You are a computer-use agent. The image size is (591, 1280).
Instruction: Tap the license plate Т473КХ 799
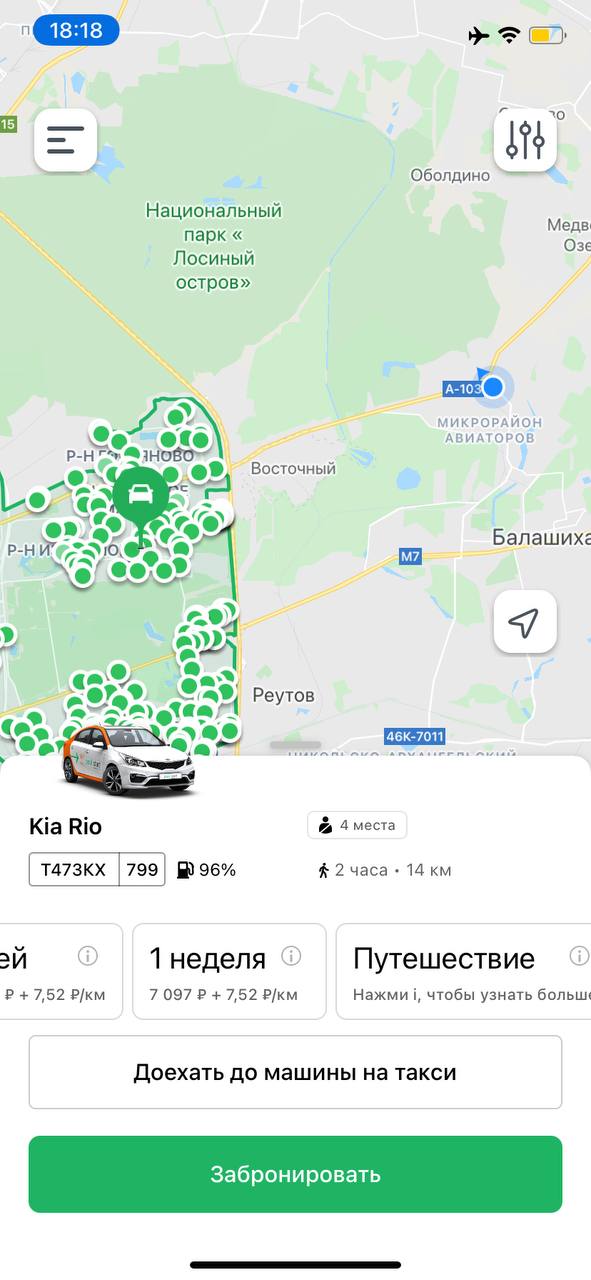click(x=96, y=870)
